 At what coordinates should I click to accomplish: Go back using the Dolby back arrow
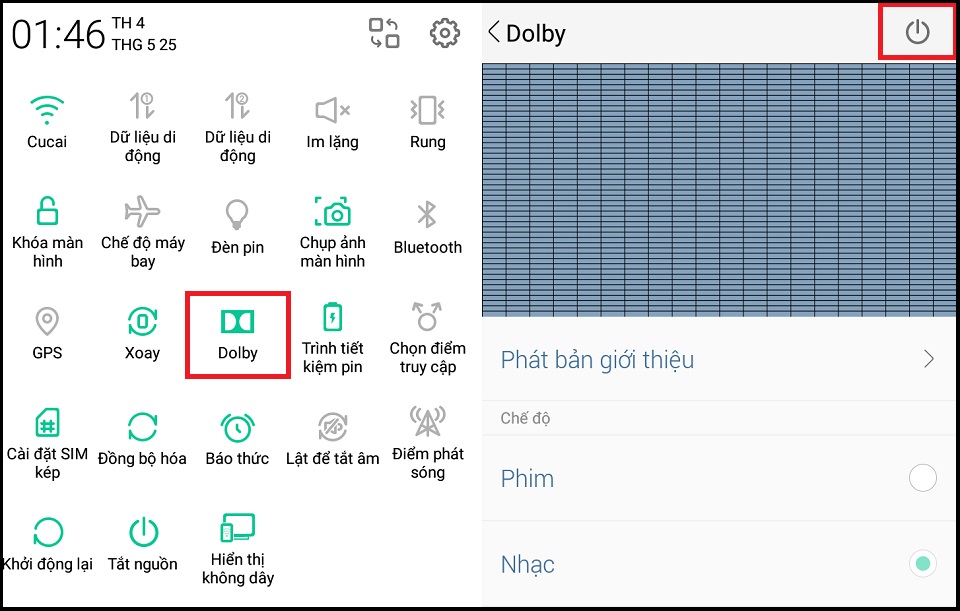(x=493, y=32)
